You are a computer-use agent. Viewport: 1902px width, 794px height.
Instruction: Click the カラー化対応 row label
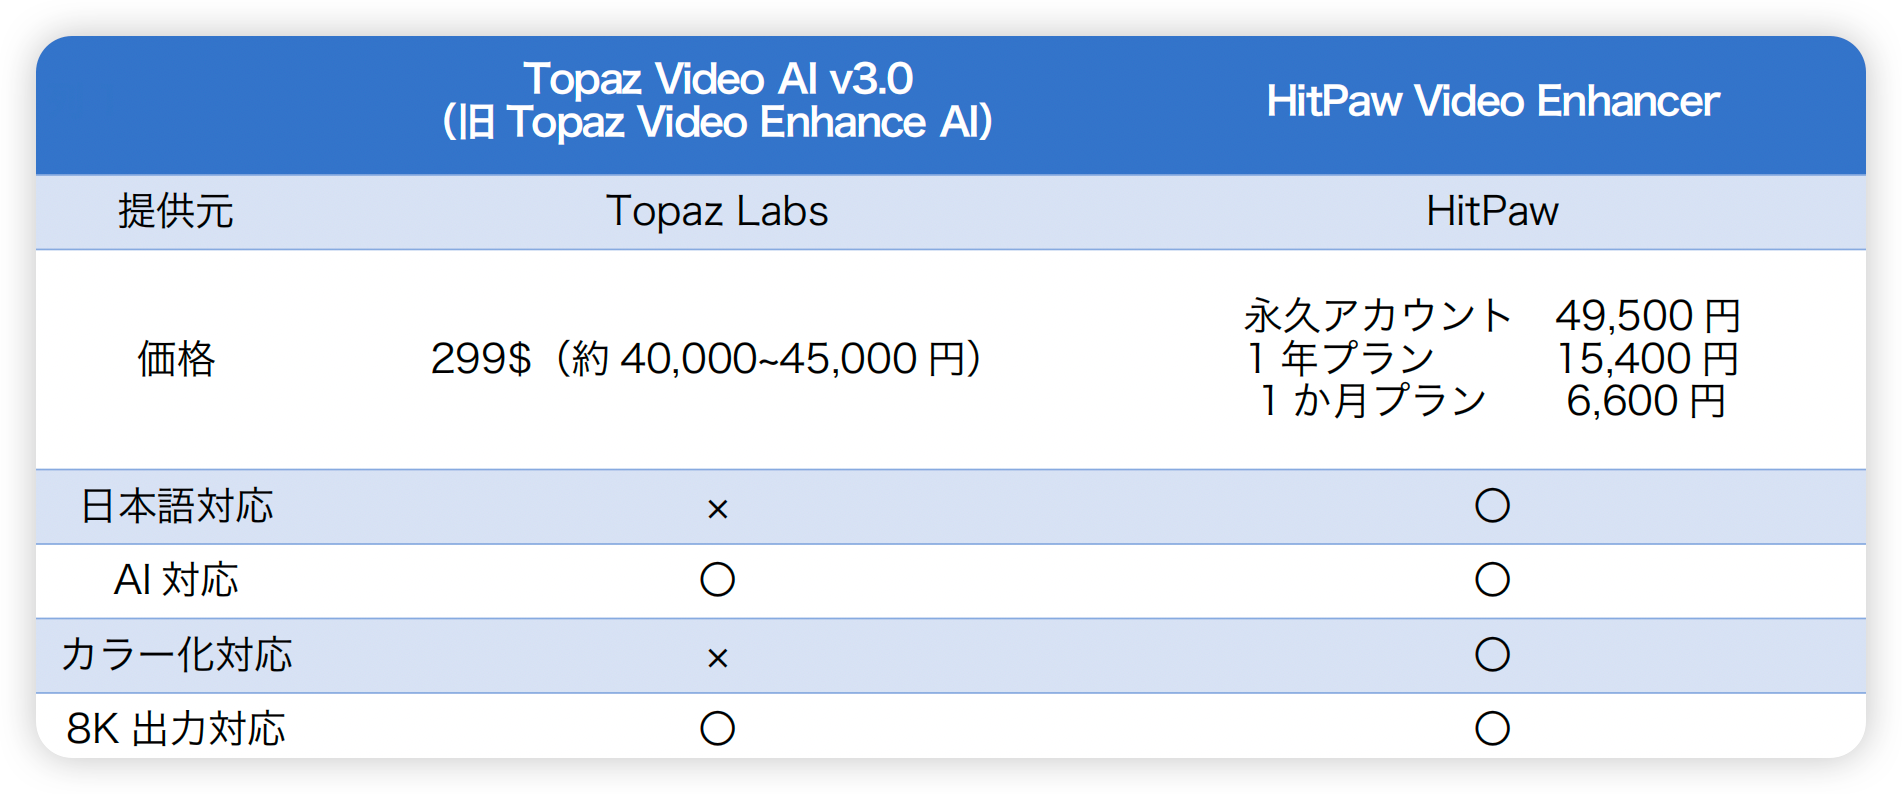(x=176, y=655)
